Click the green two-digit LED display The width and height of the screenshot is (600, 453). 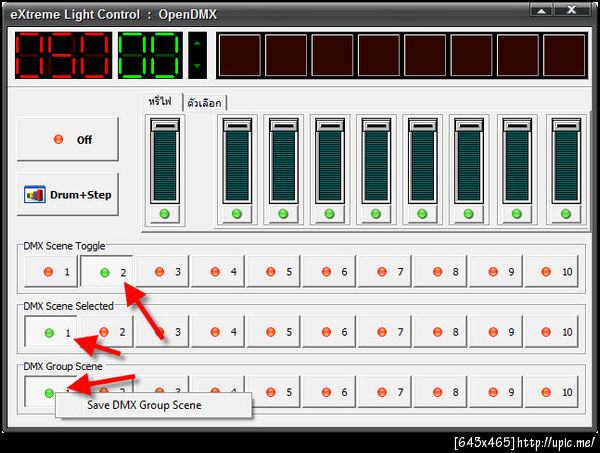(150, 55)
